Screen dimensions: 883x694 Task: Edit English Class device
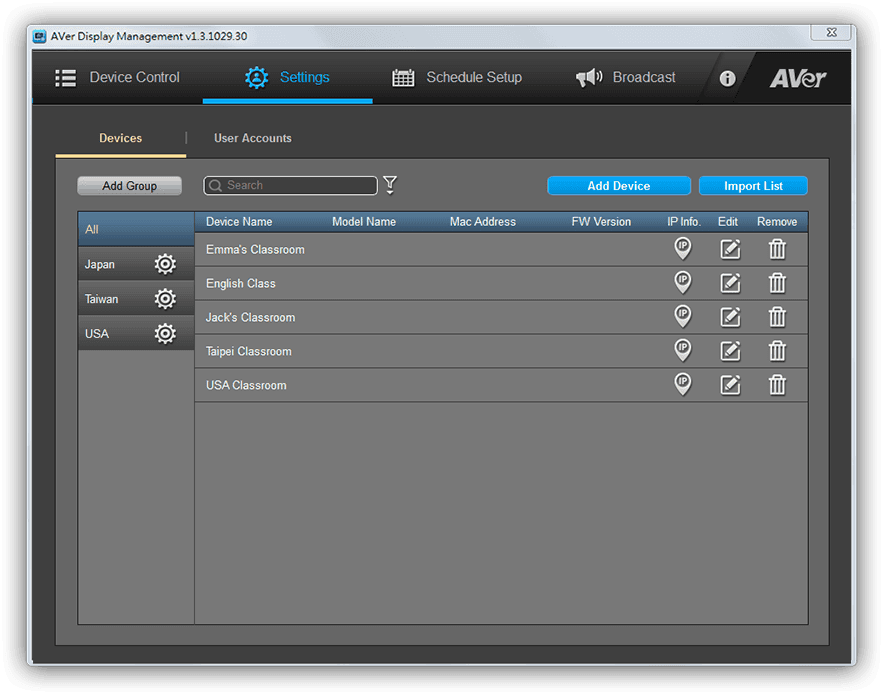coord(730,283)
